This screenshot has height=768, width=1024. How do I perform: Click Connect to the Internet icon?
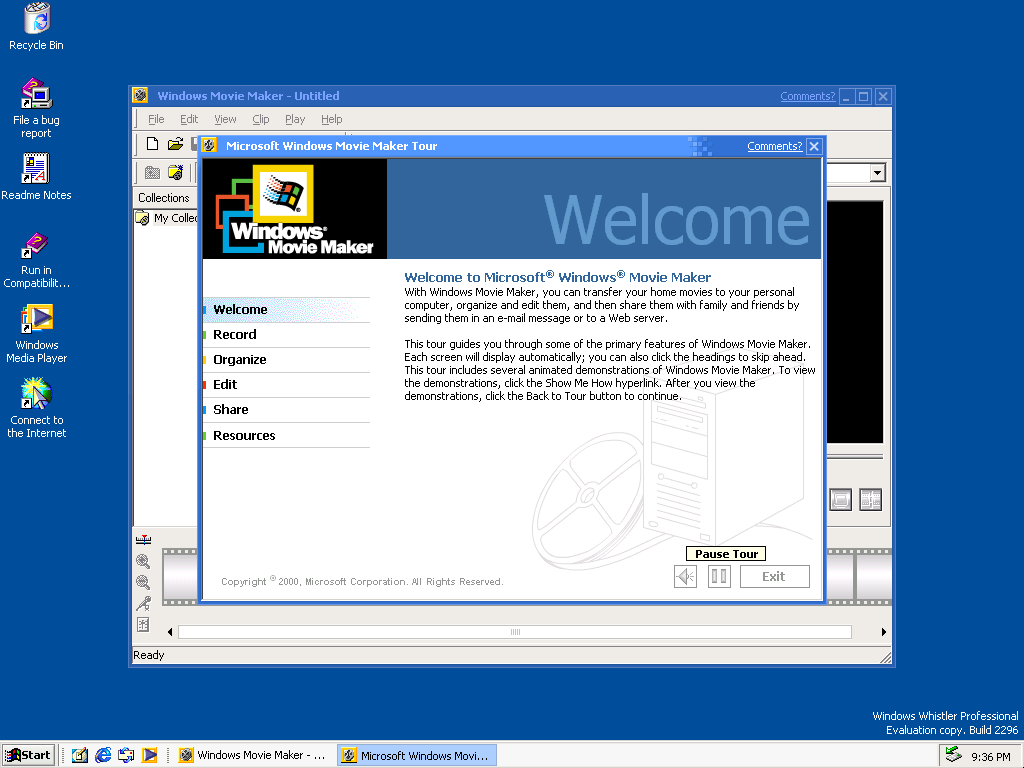click(37, 409)
